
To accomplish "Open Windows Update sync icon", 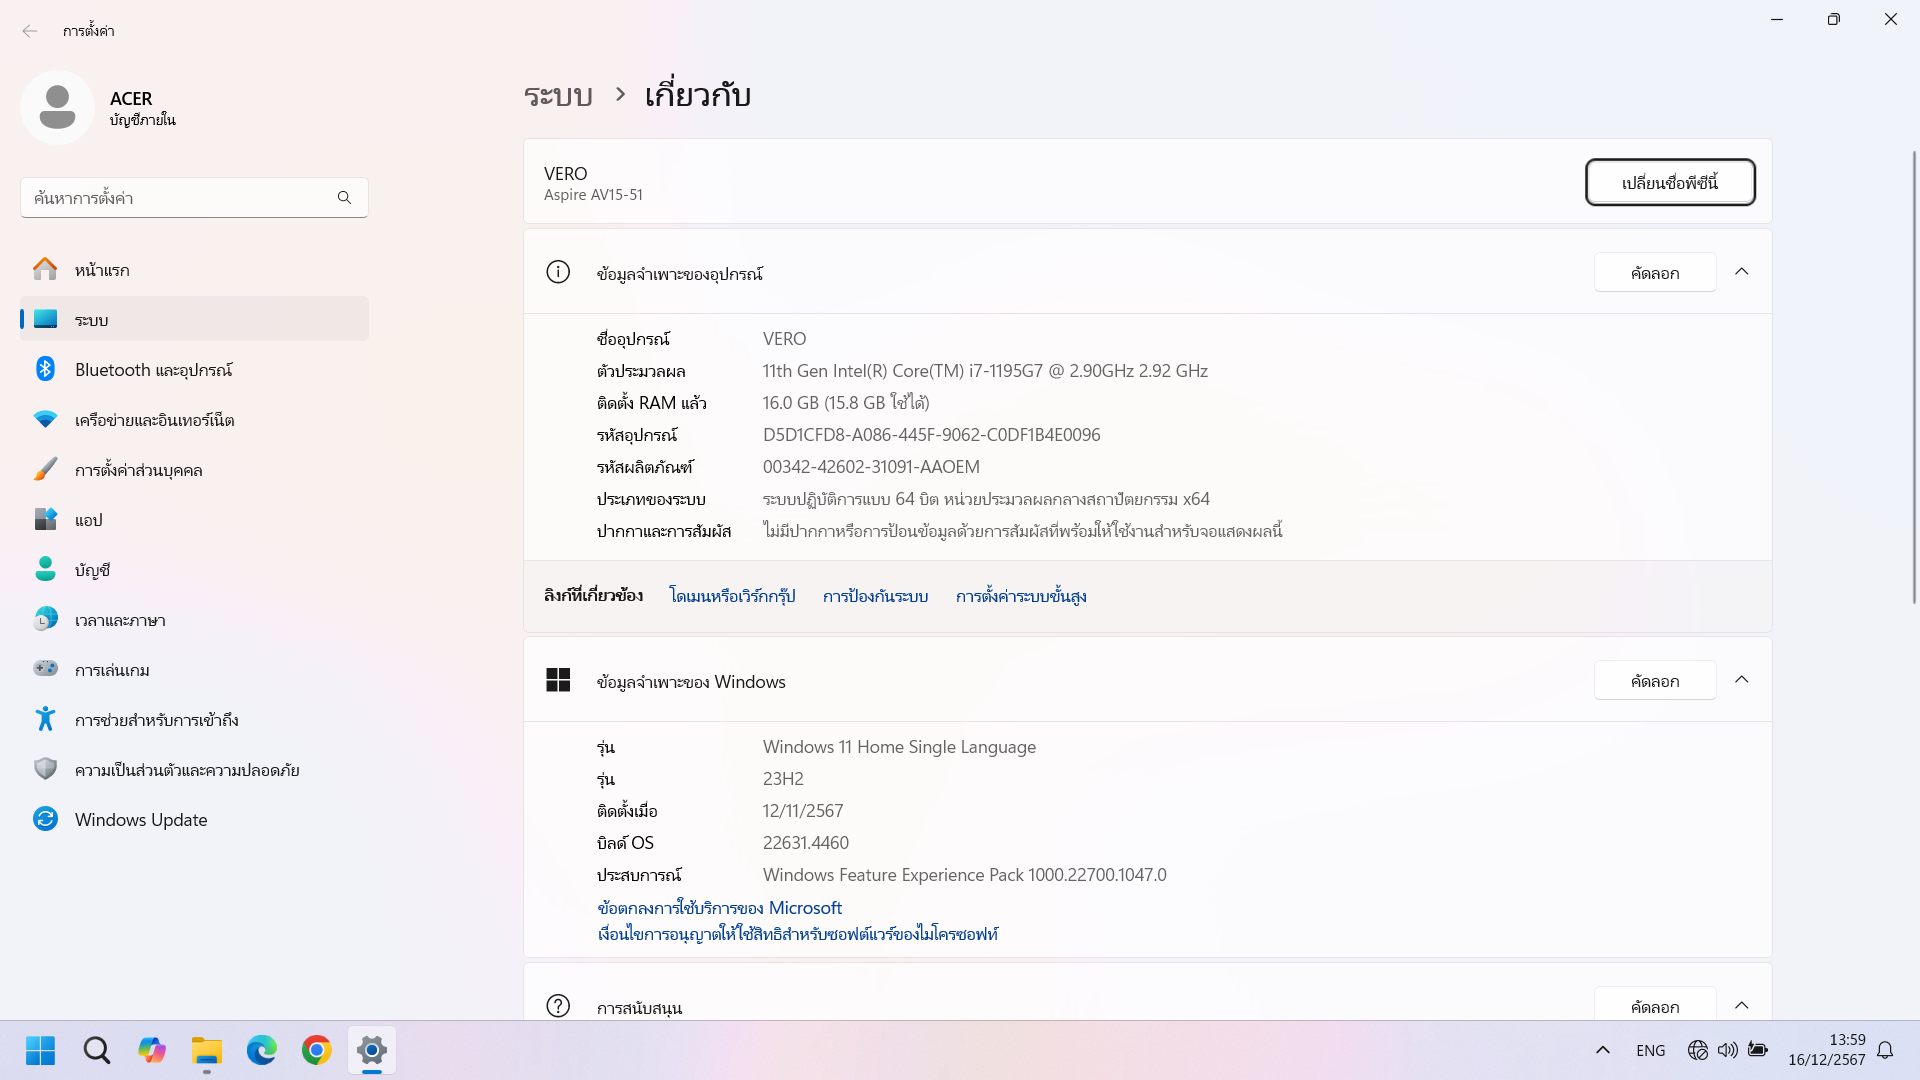I will pos(45,819).
